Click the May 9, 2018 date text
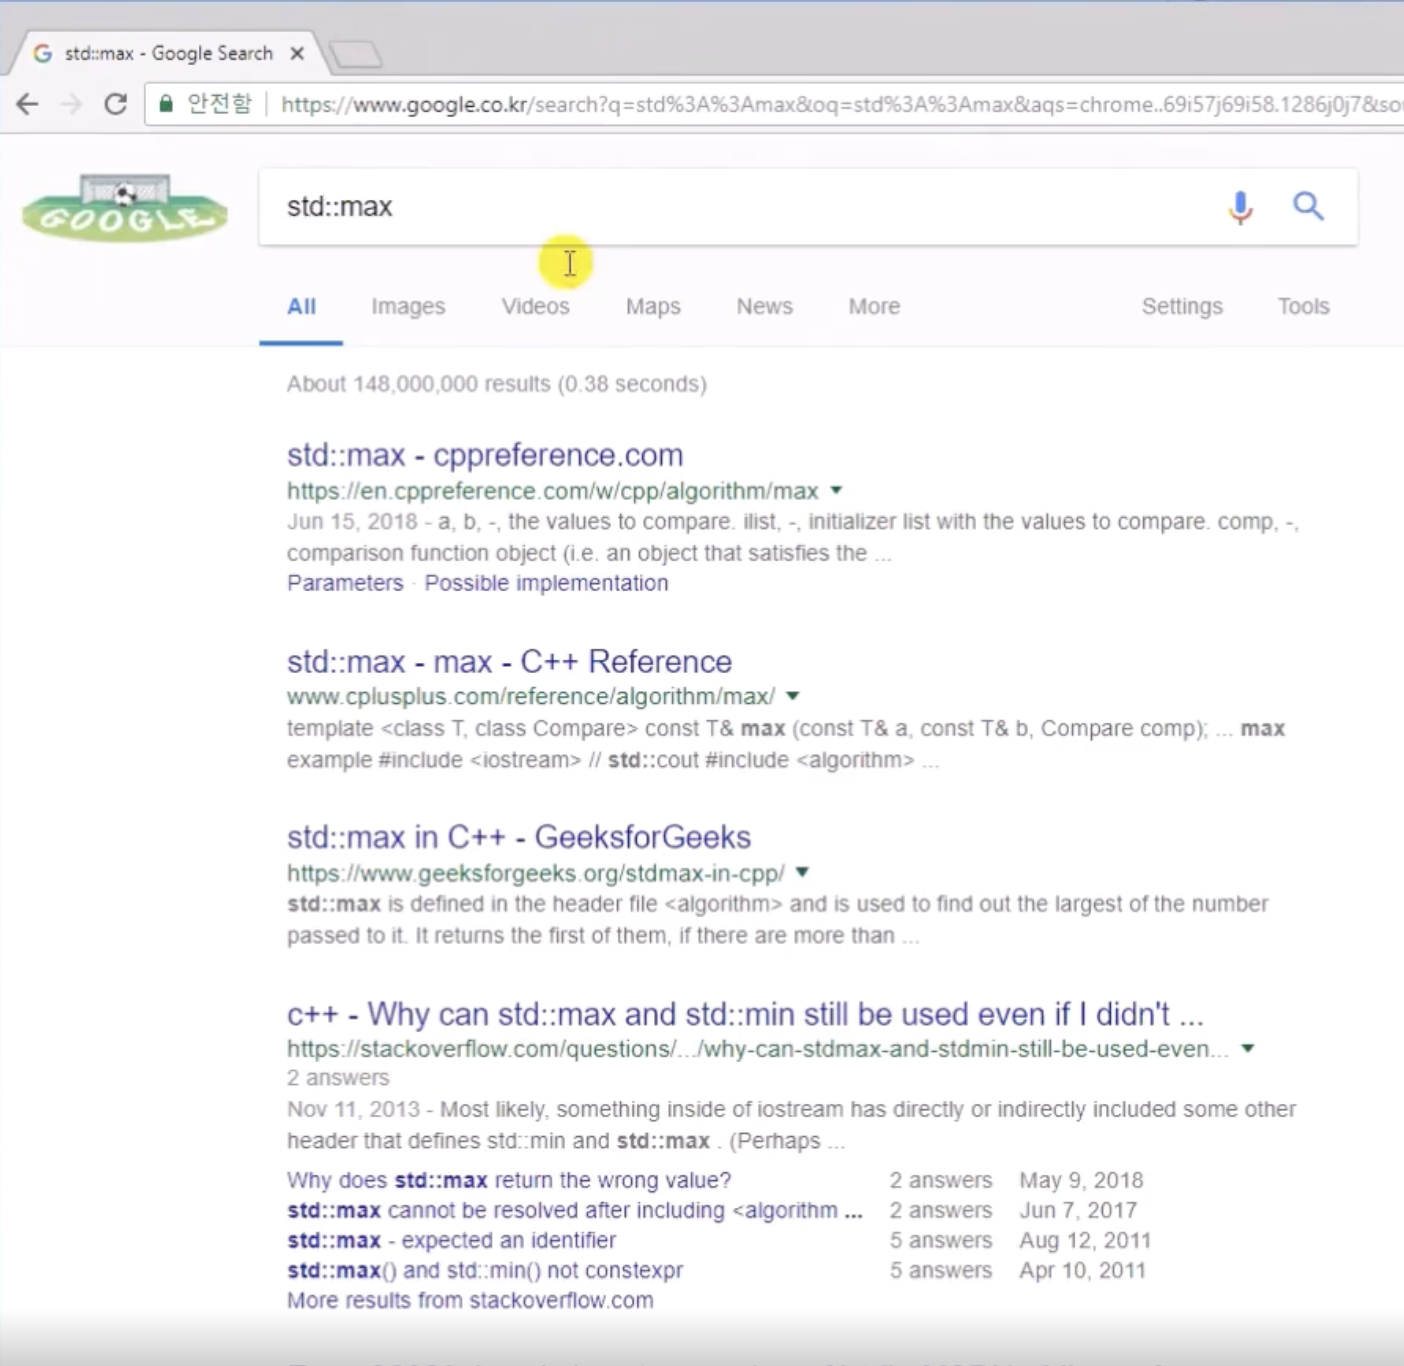Image resolution: width=1404 pixels, height=1366 pixels. point(1081,1180)
